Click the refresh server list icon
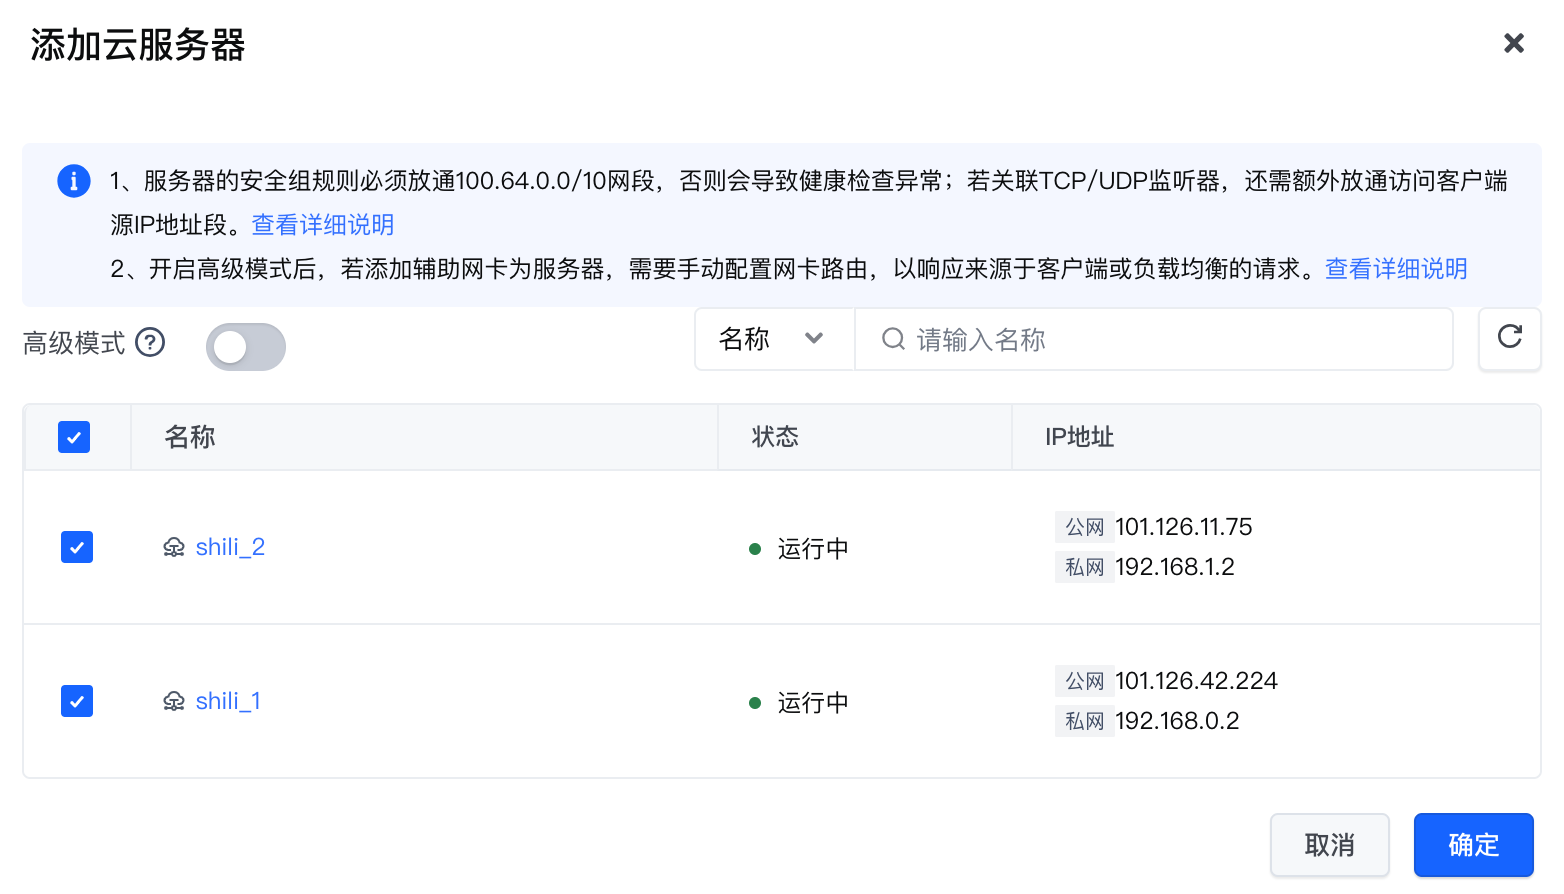The width and height of the screenshot is (1564, 894). coord(1509,338)
